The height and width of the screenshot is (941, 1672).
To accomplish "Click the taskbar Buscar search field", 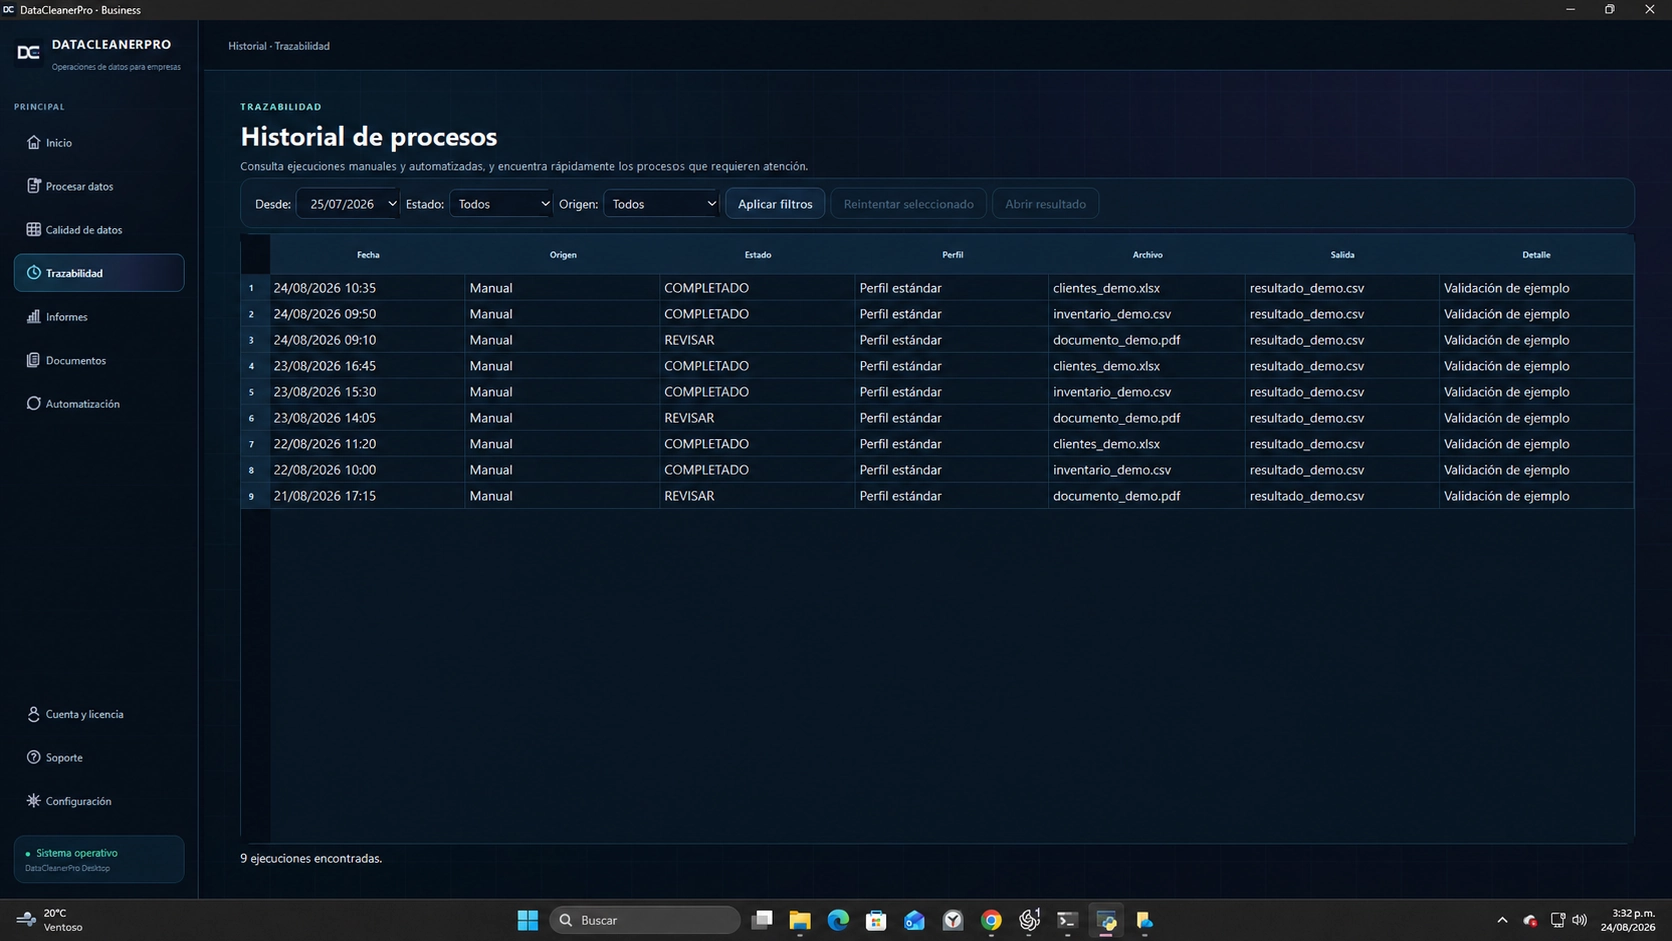I will pyautogui.click(x=645, y=920).
